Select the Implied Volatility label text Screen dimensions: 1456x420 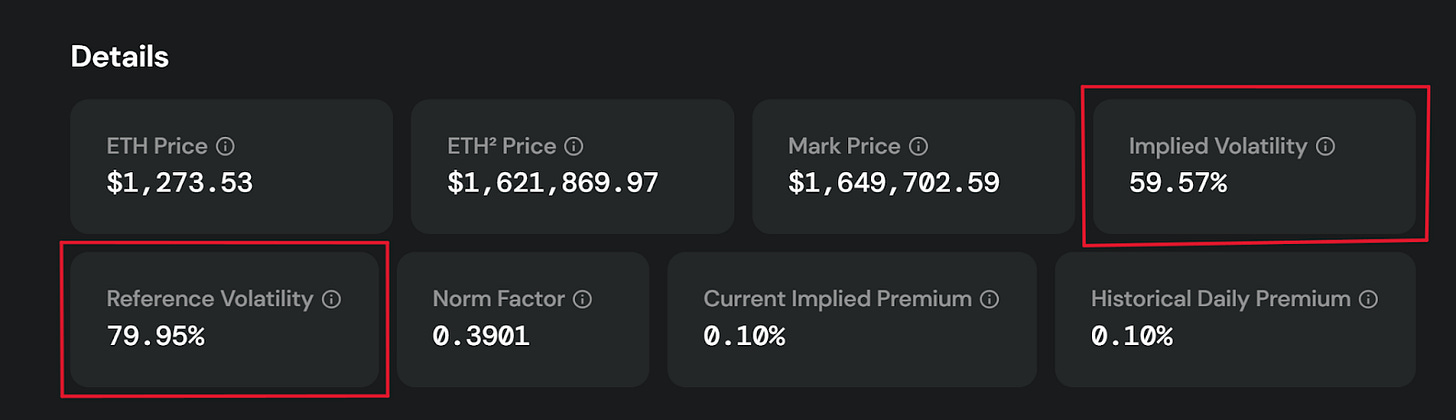(1218, 147)
